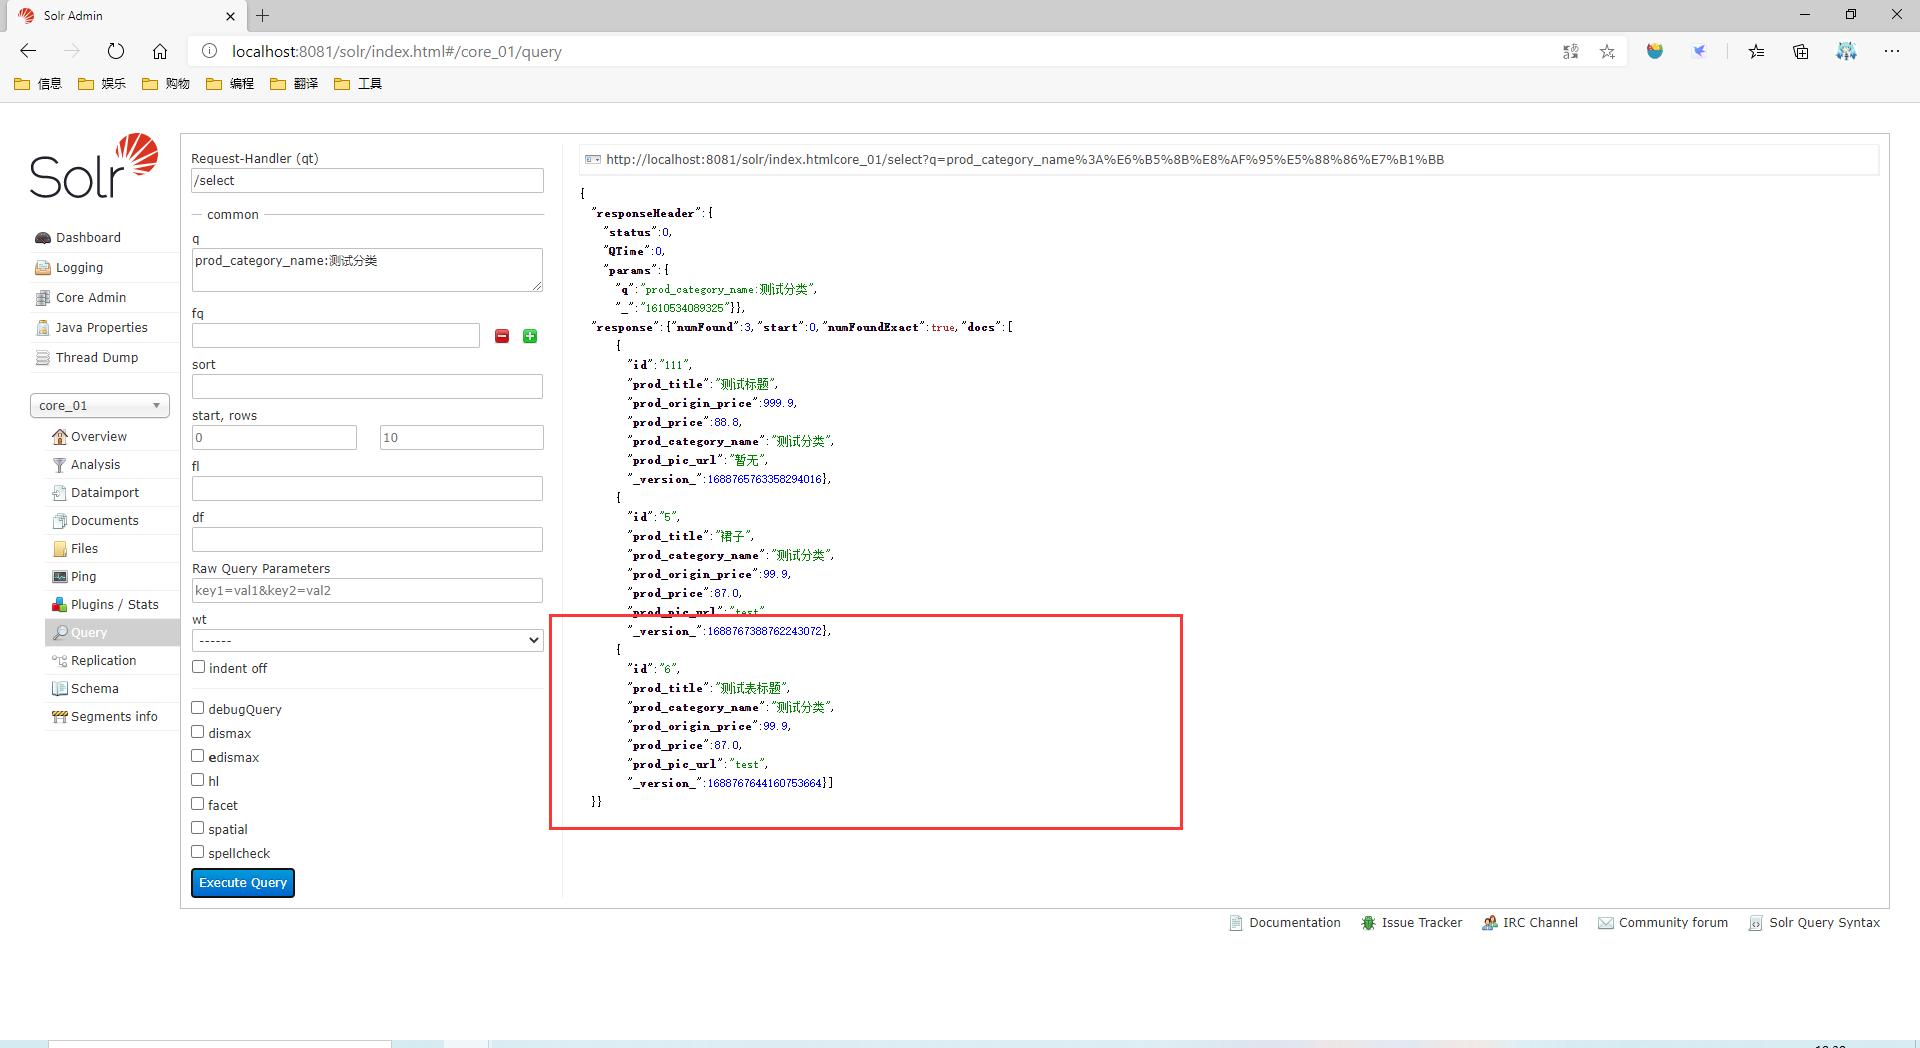Viewport: 1920px width, 1048px height.
Task: Enable the spatial checkbox
Action: coord(198,828)
